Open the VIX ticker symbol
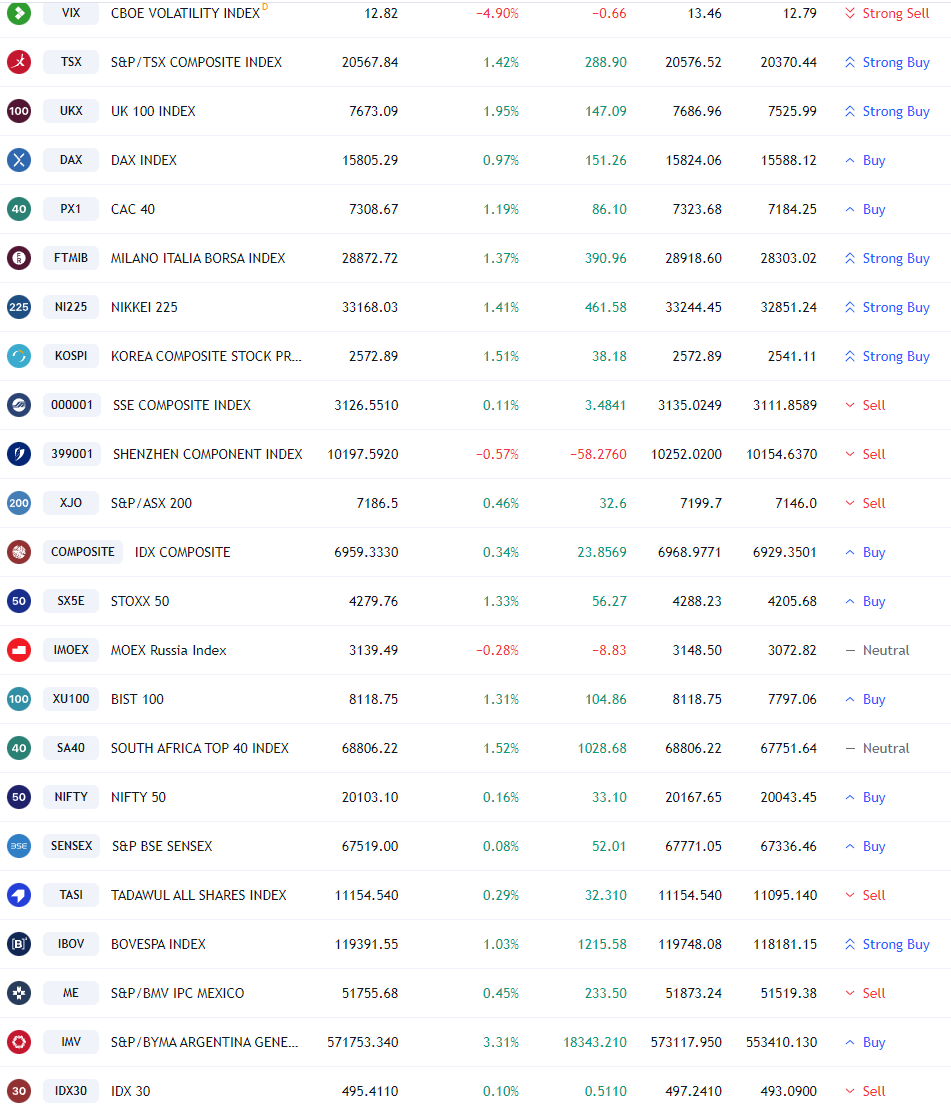This screenshot has height=1110, width=951. click(71, 13)
